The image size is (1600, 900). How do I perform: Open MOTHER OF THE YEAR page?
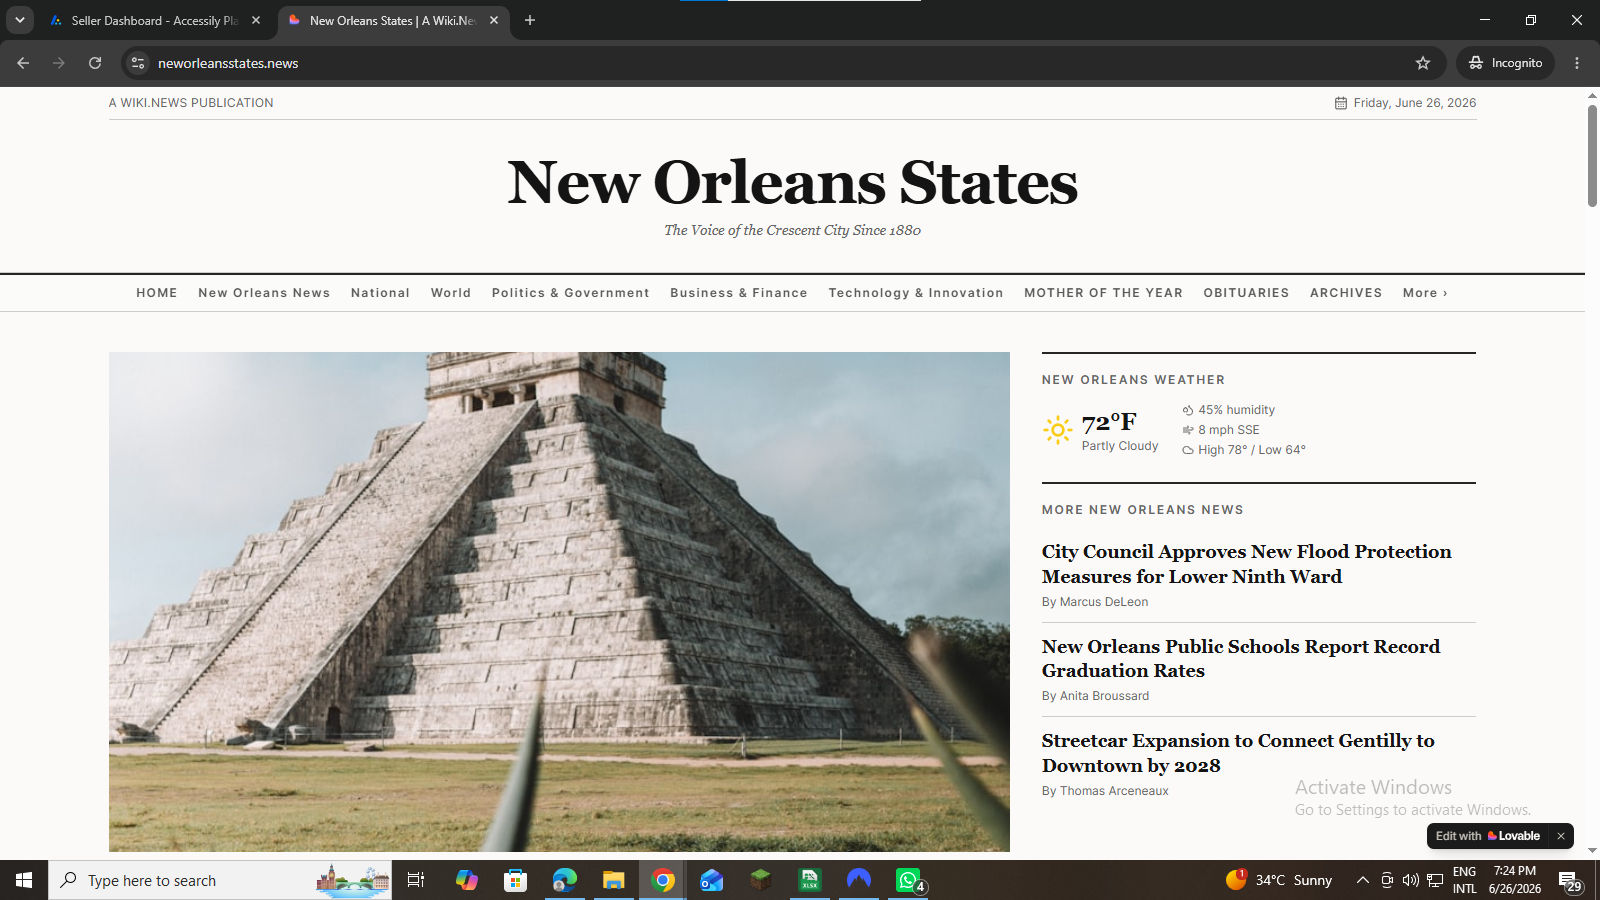coord(1103,293)
